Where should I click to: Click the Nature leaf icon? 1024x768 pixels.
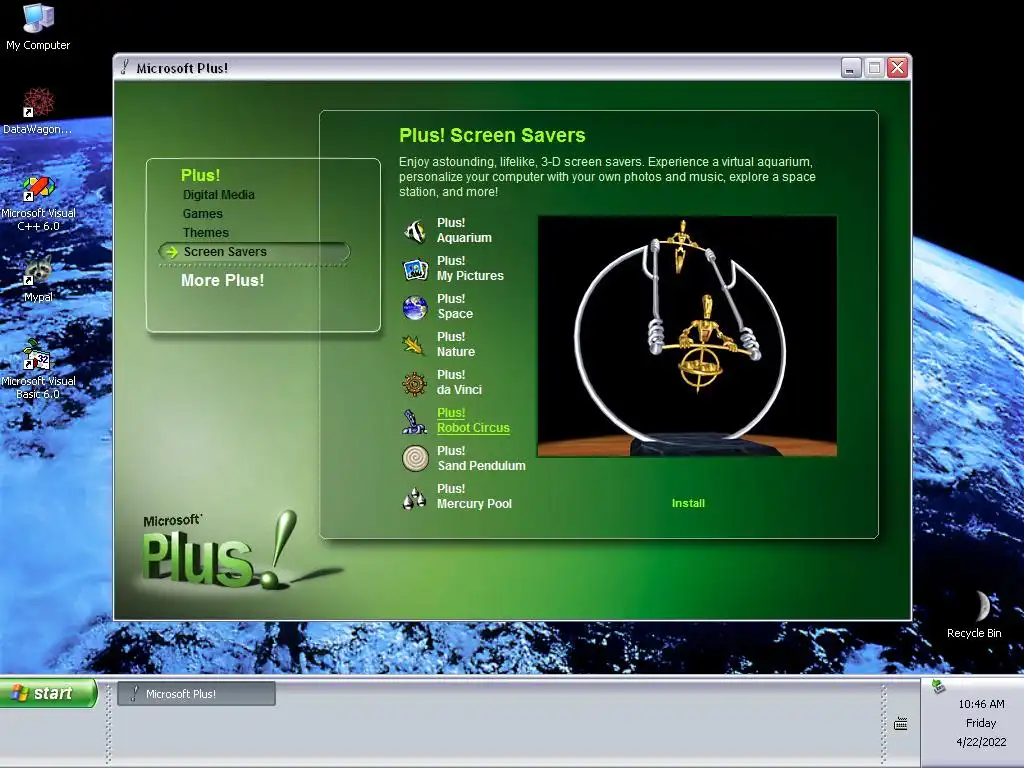point(415,345)
